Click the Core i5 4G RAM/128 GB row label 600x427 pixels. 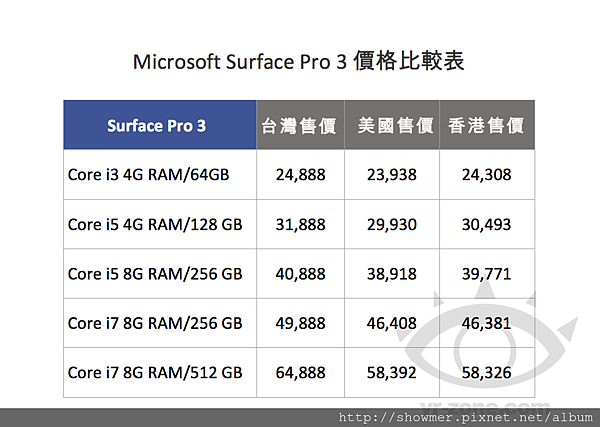[155, 224]
